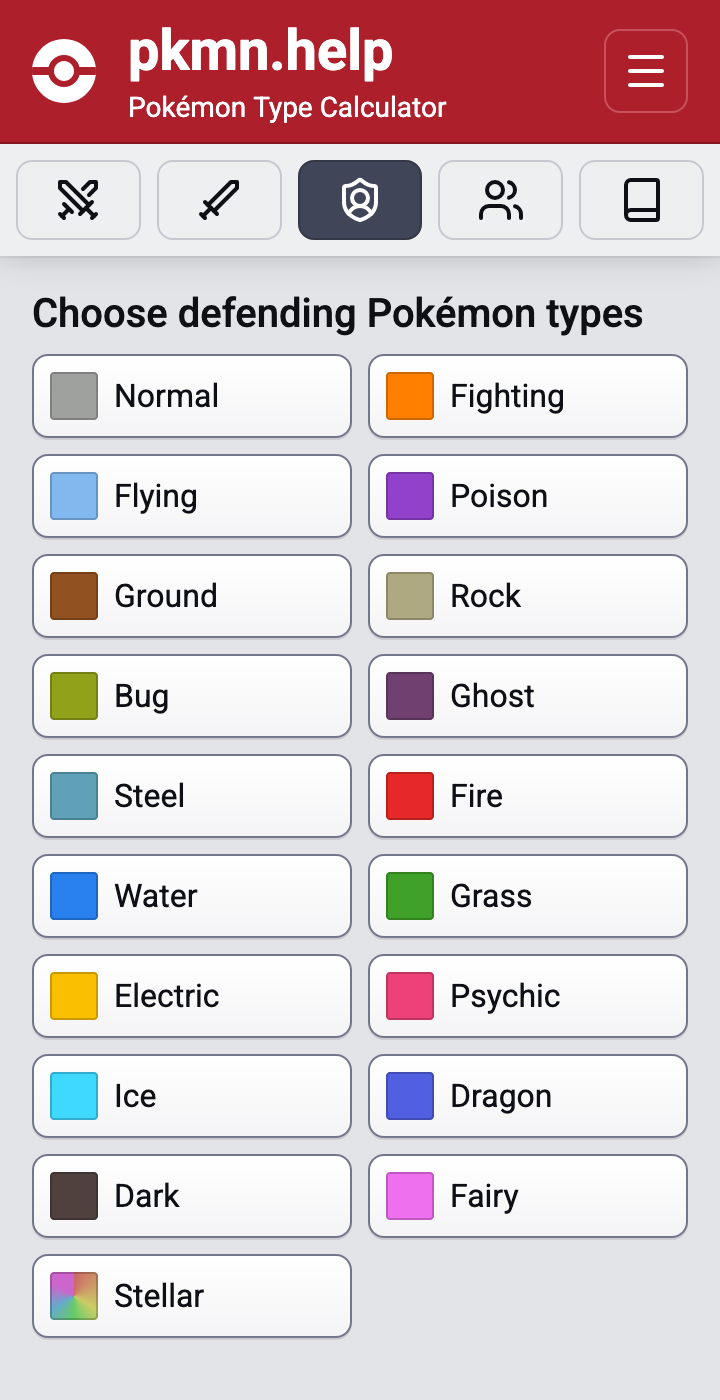Switch to the crossed swords offense tab

pyautogui.click(x=78, y=200)
